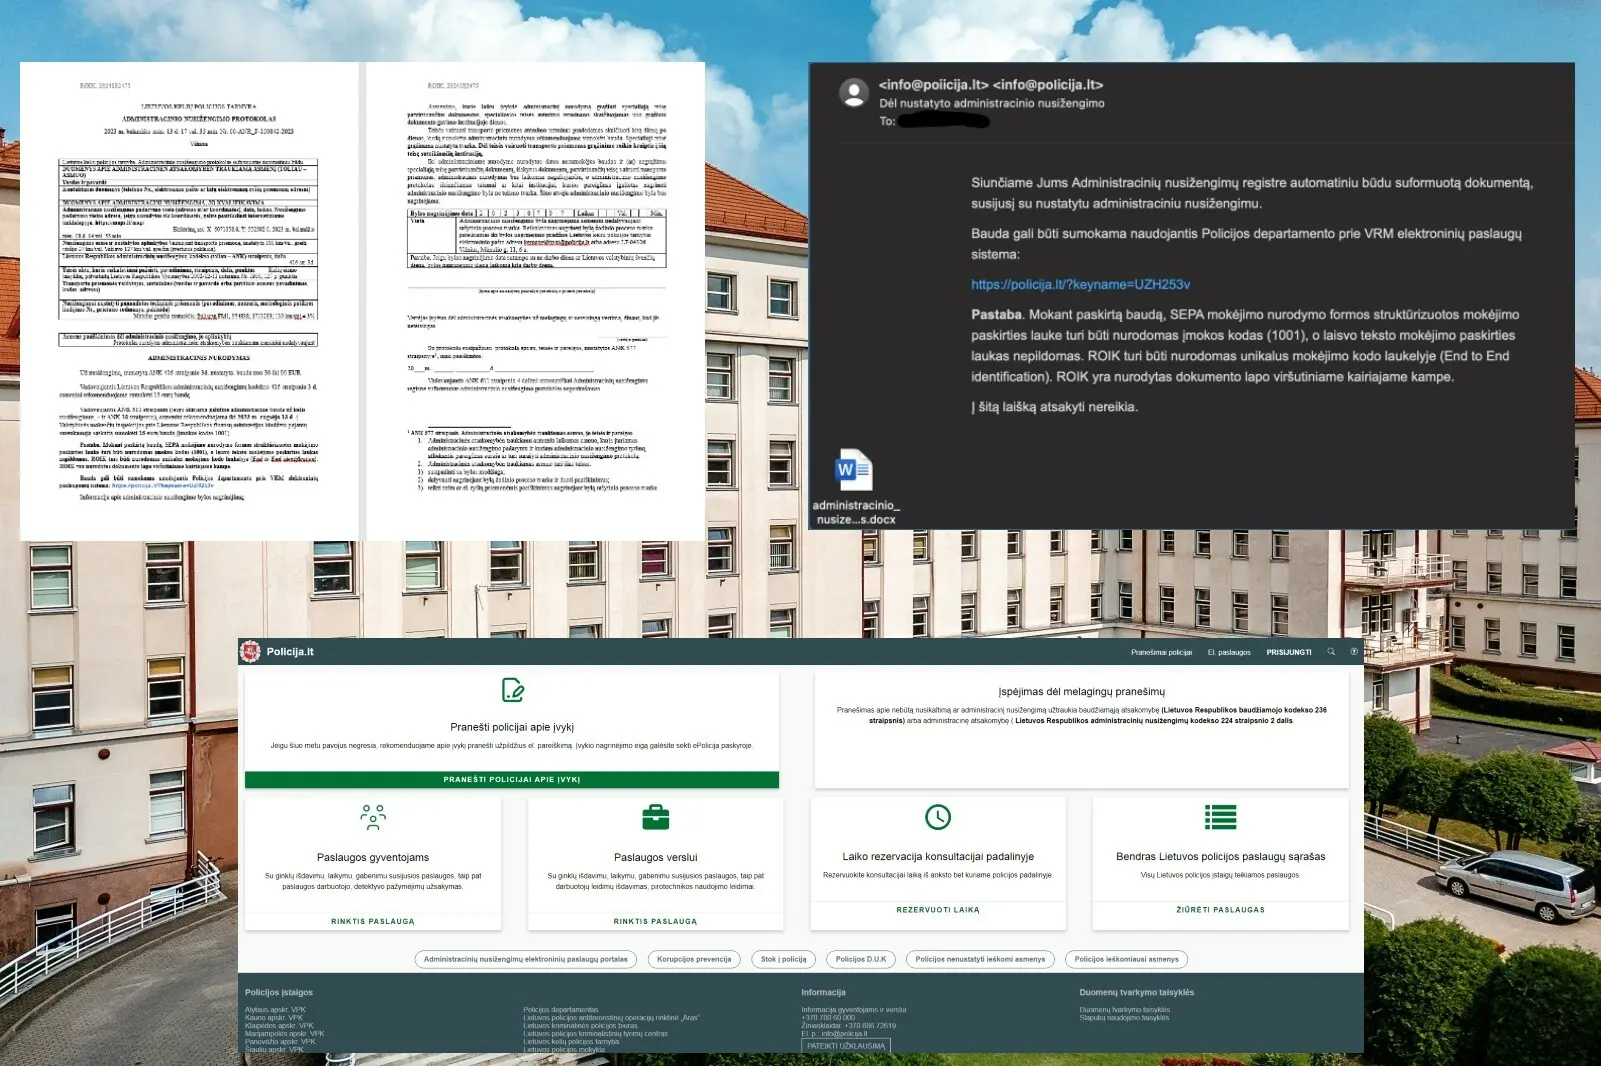Viewport: 1601px width, 1066px height.
Task: Click the email subject Dėl nustatyto administracinio nusižengimo
Action: 992,103
